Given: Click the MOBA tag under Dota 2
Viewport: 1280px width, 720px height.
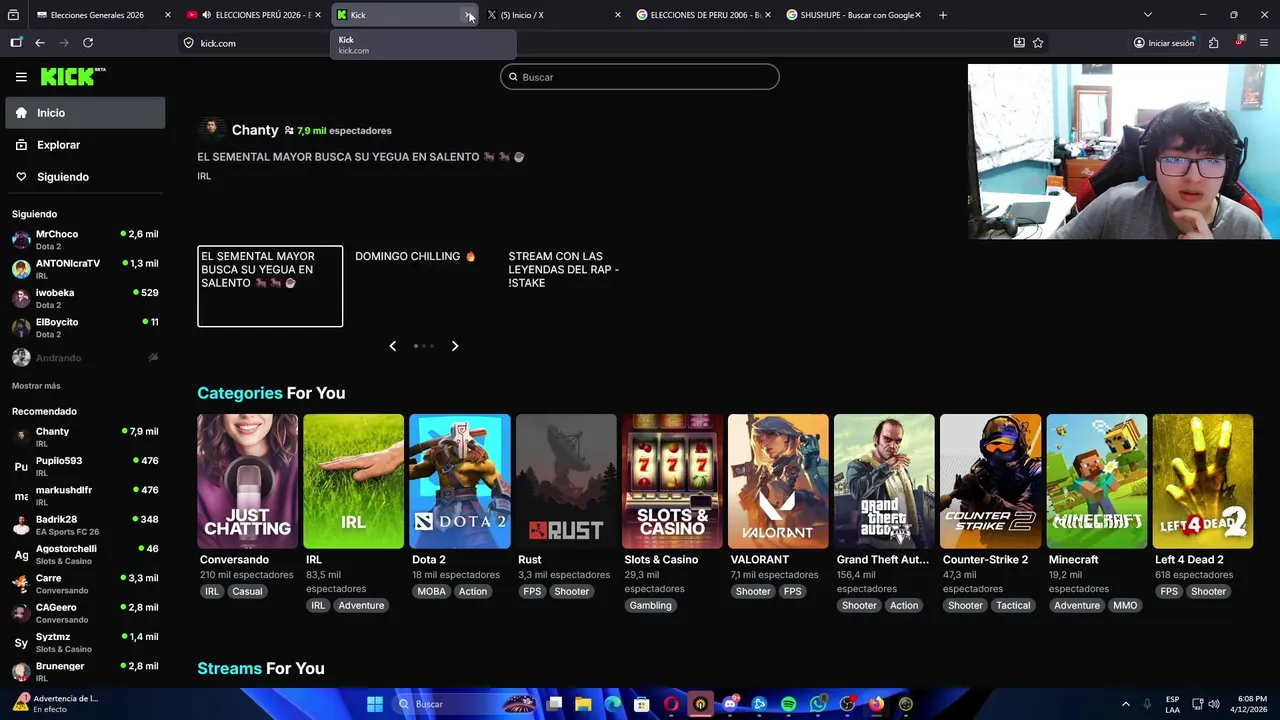Looking at the screenshot, I should pyautogui.click(x=431, y=591).
